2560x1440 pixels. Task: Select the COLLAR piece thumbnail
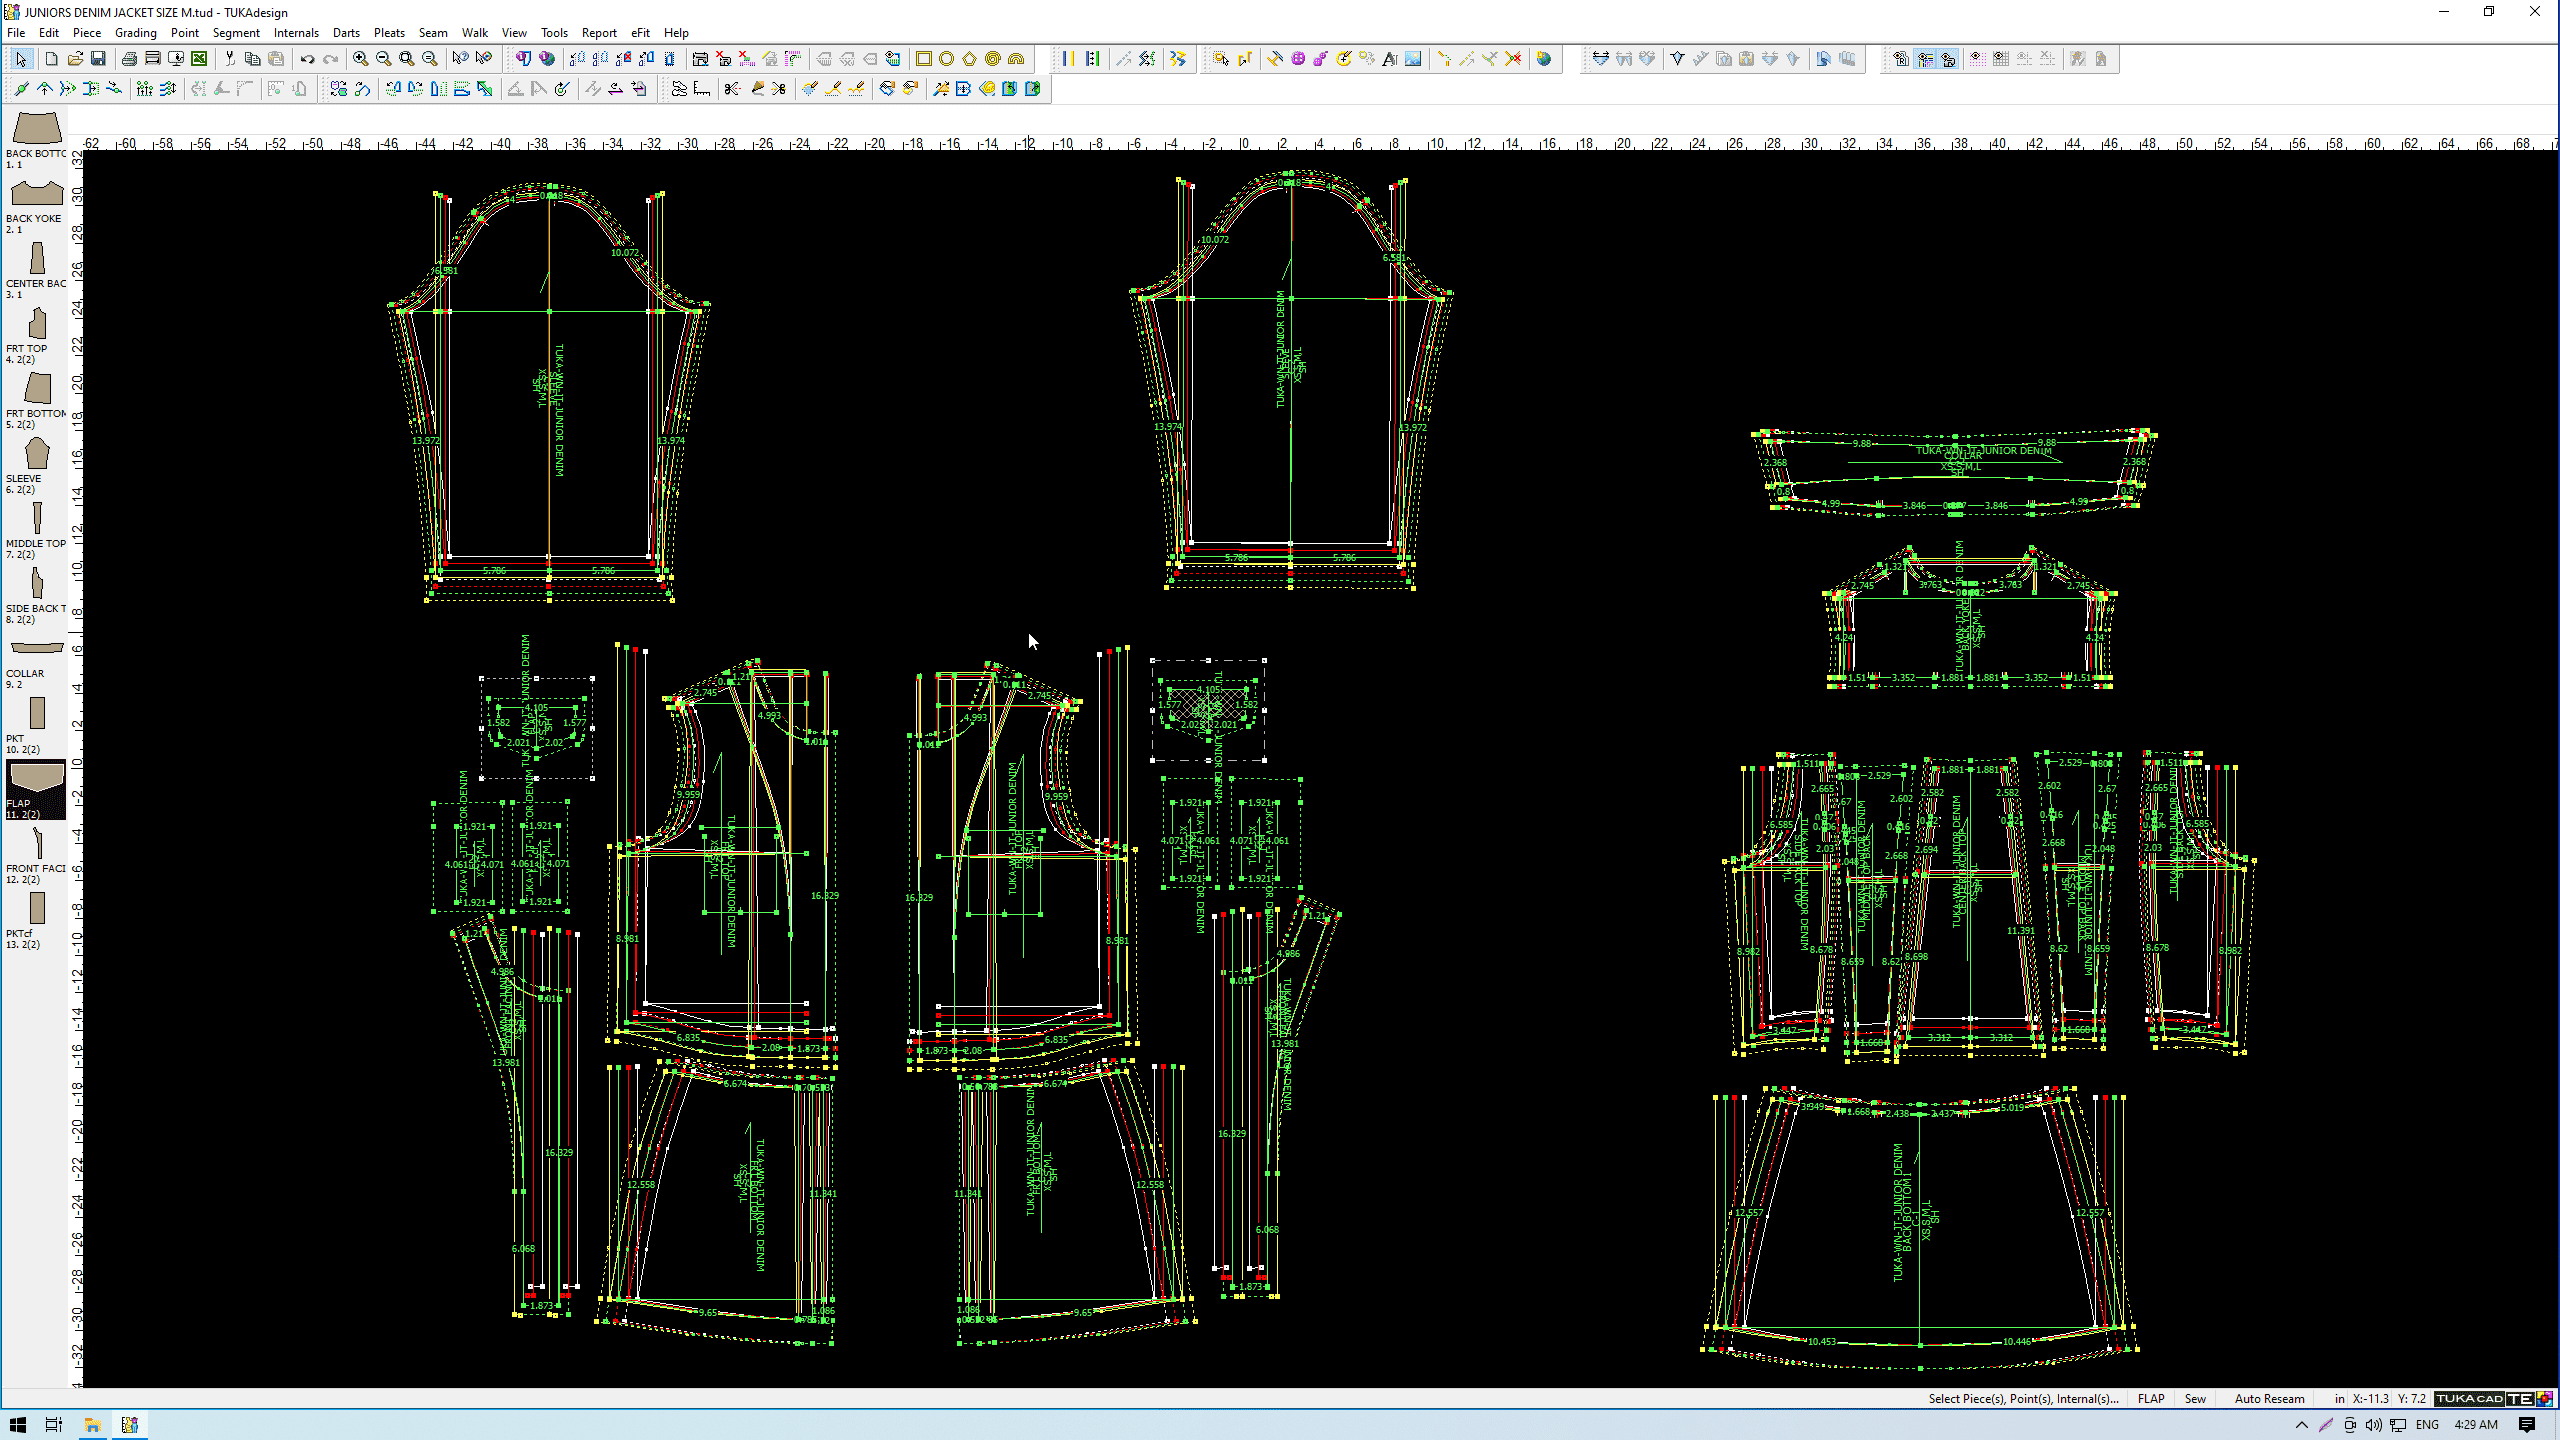[37, 649]
